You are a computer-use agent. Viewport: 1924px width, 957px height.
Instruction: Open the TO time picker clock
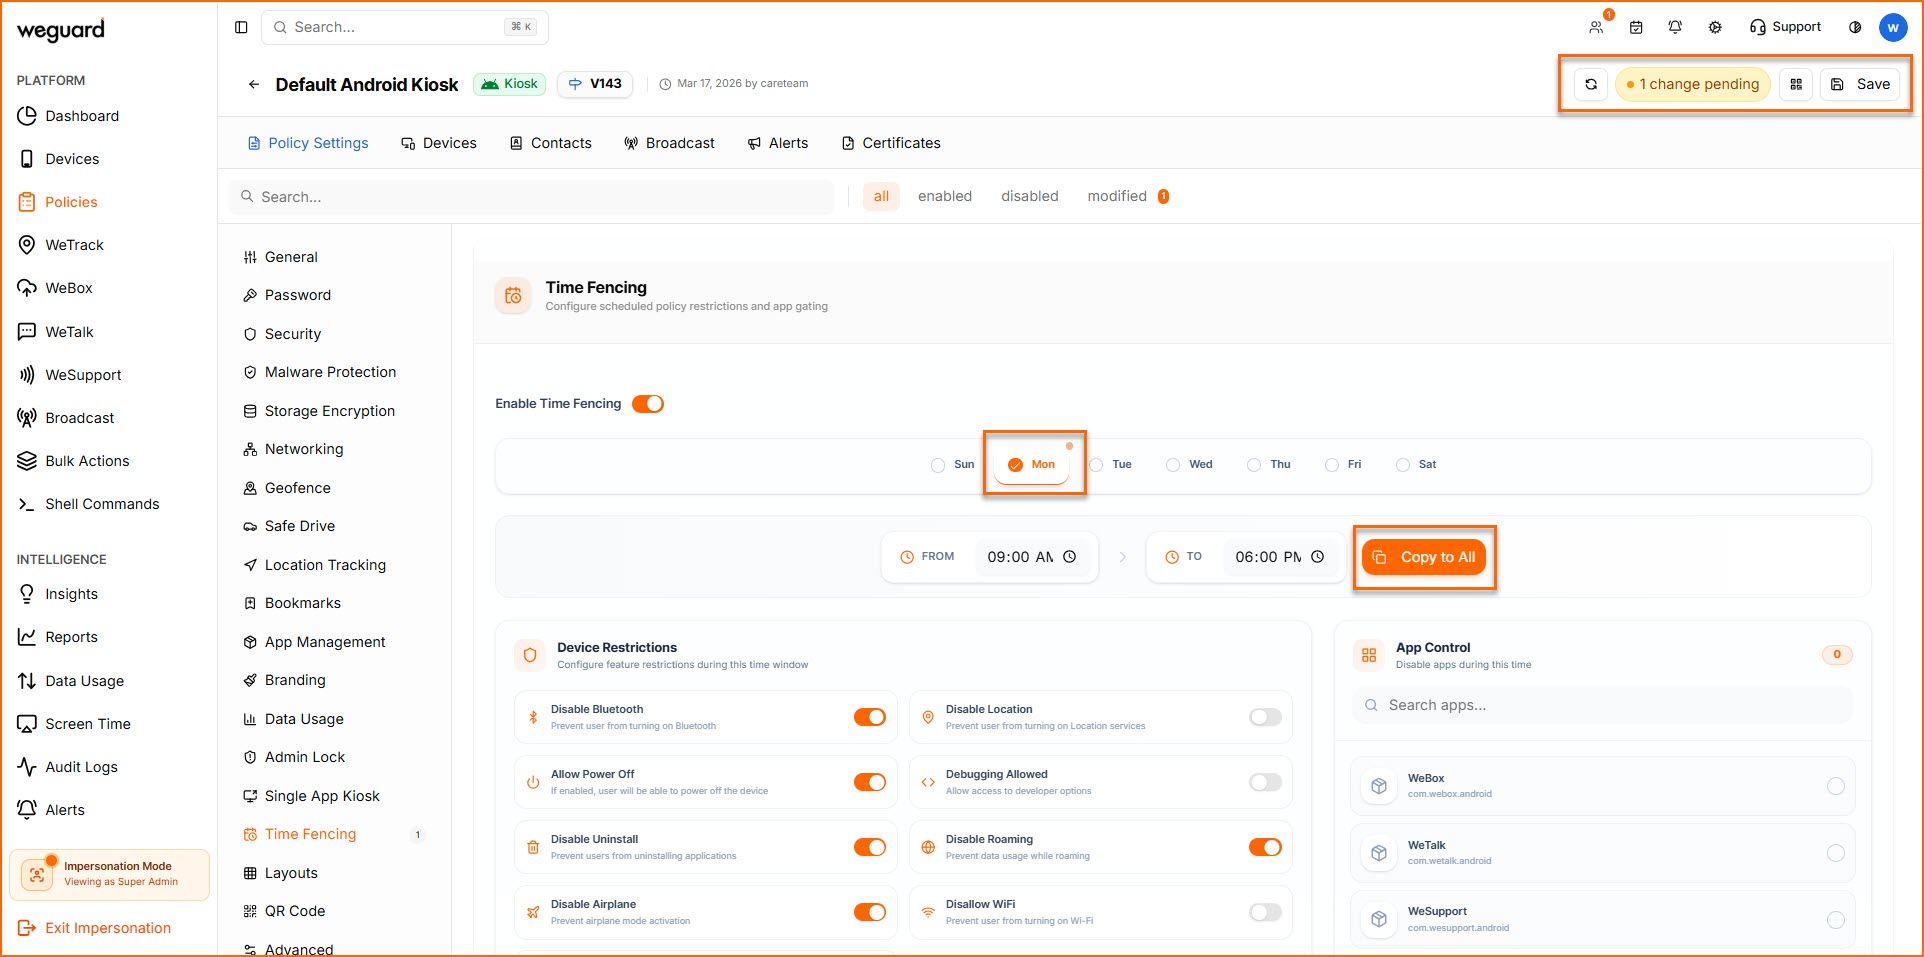coord(1318,557)
